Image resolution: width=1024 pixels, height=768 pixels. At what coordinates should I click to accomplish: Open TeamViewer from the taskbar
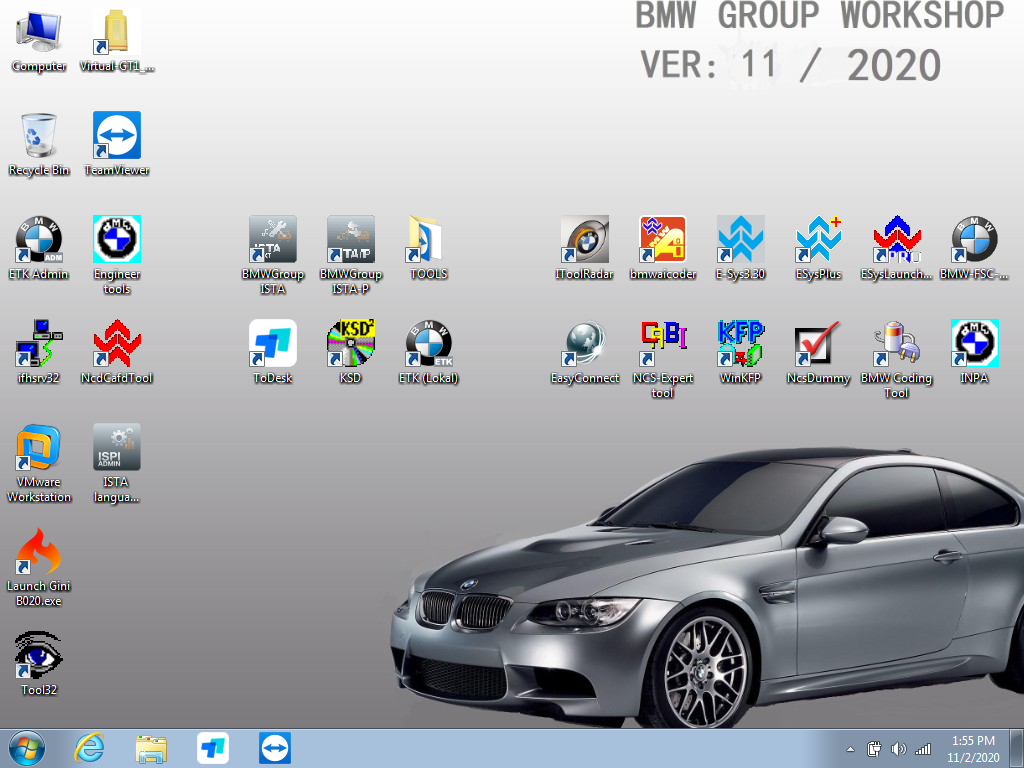274,747
